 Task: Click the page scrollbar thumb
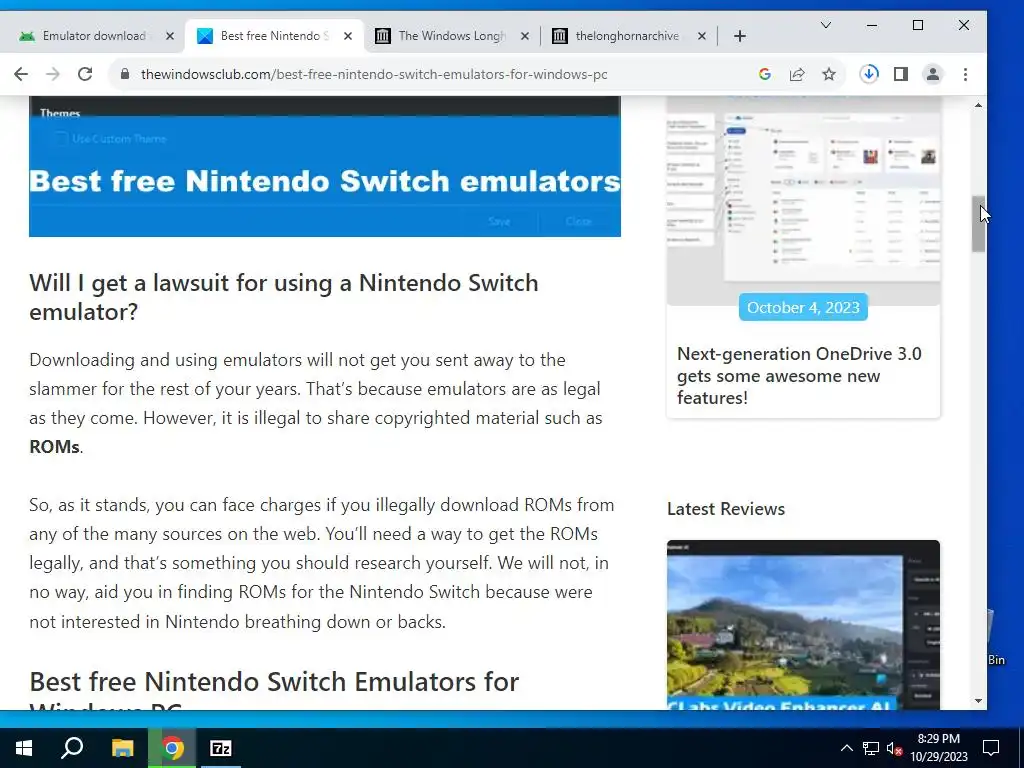tap(978, 224)
